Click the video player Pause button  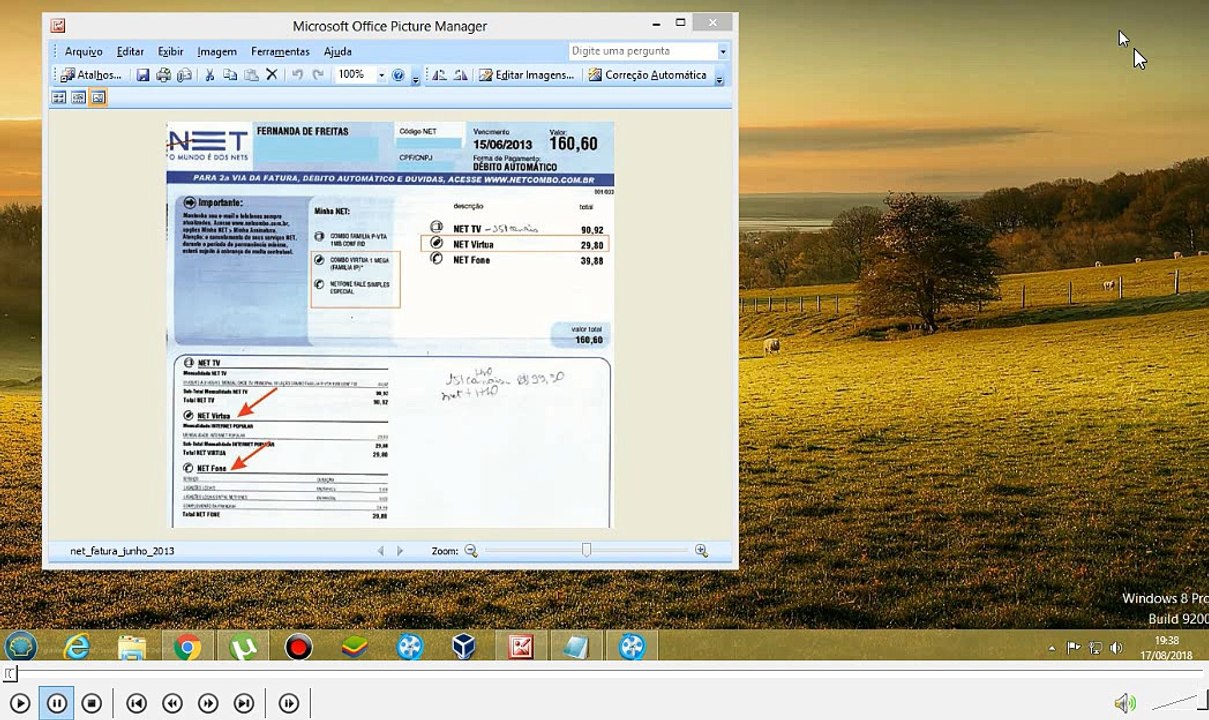pyautogui.click(x=56, y=704)
